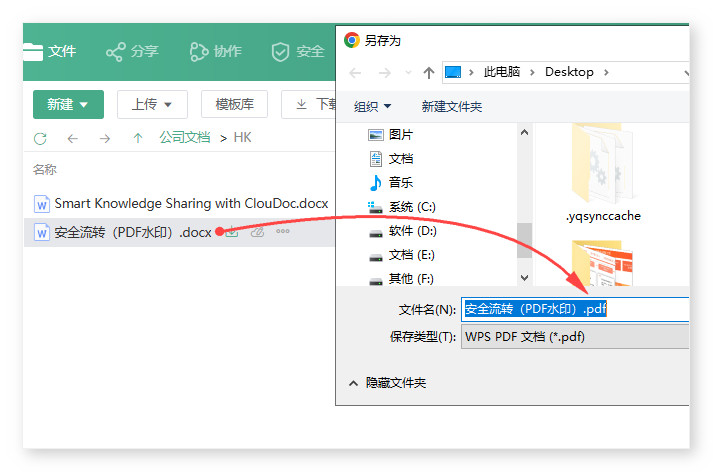Click the Word icon of 安全流转 file
Viewport: 713px width, 472px height.
pos(42,232)
